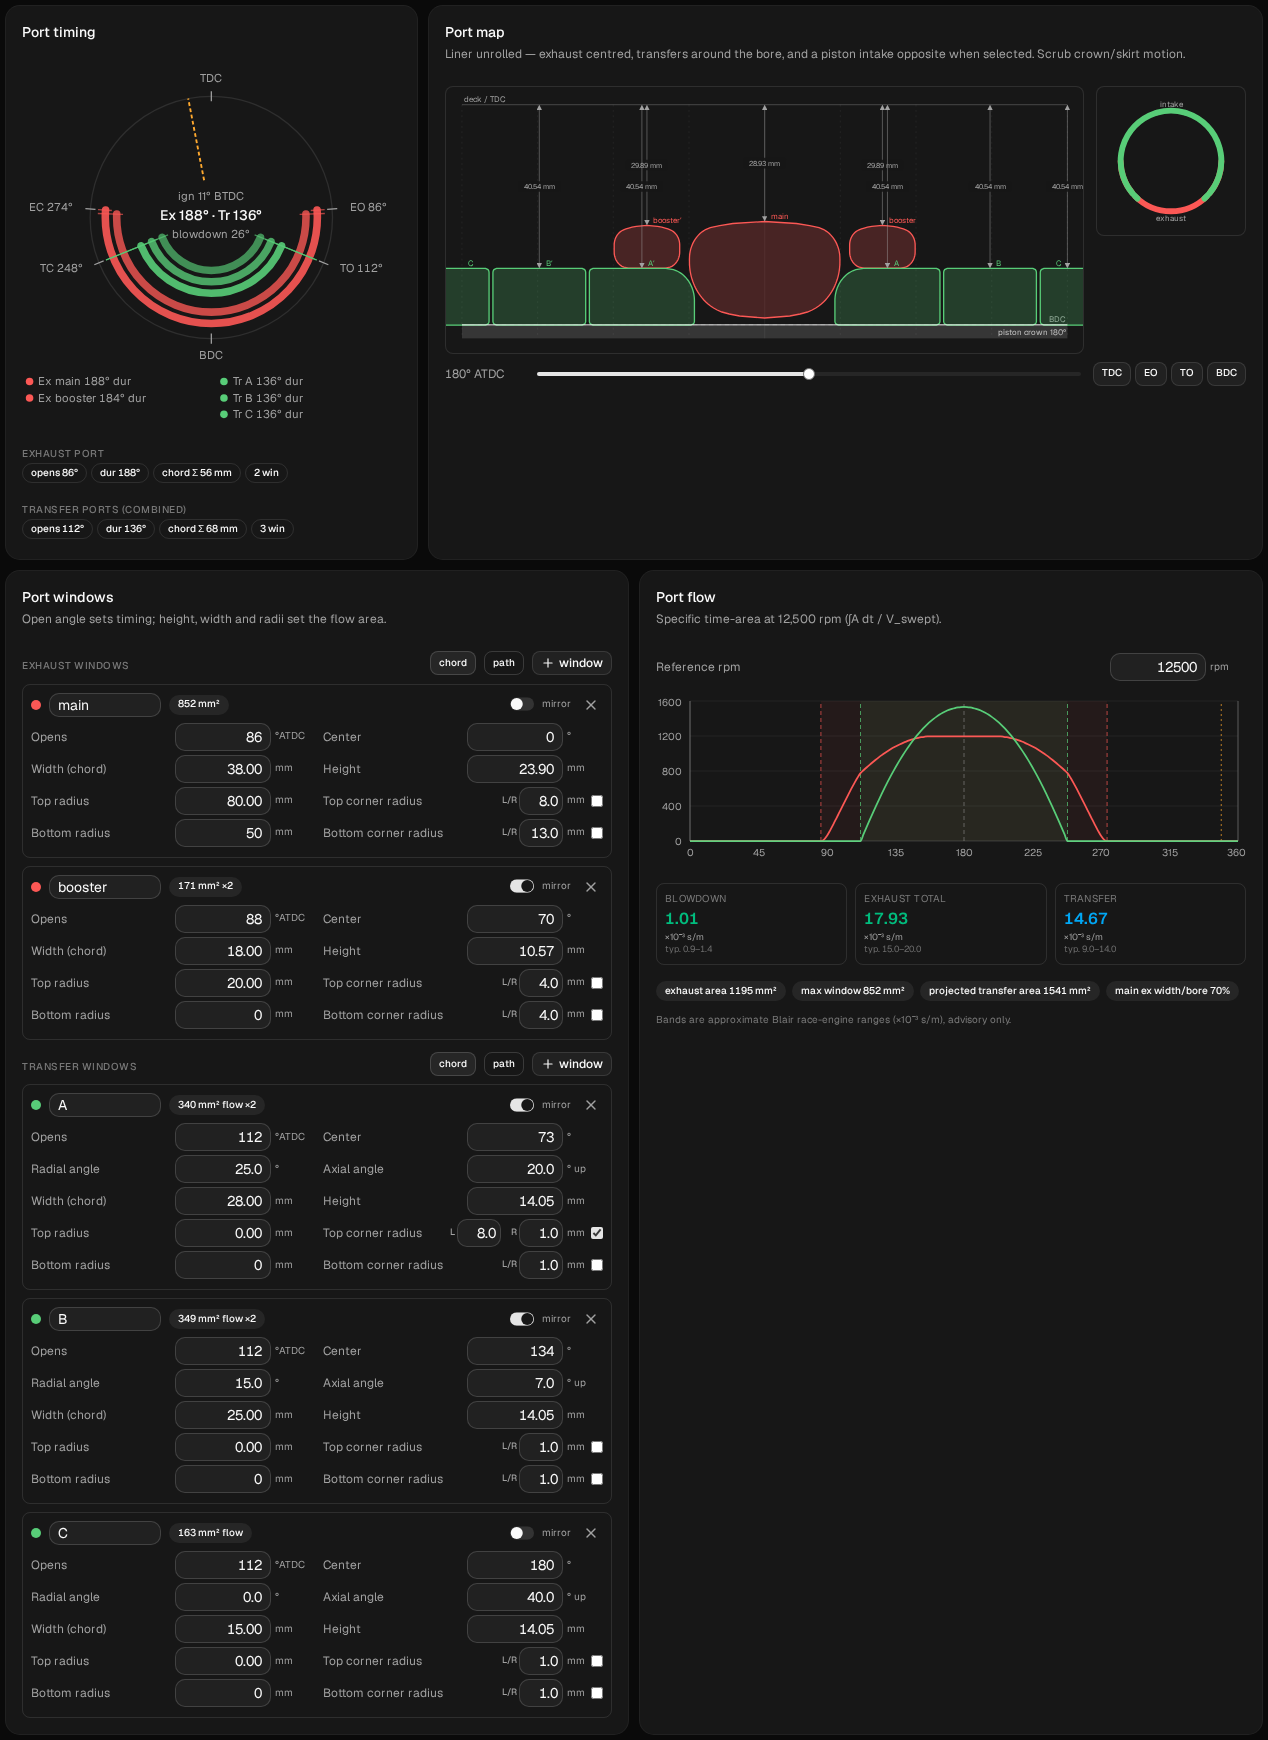Toggle mirror for main exhaust window

[521, 704]
